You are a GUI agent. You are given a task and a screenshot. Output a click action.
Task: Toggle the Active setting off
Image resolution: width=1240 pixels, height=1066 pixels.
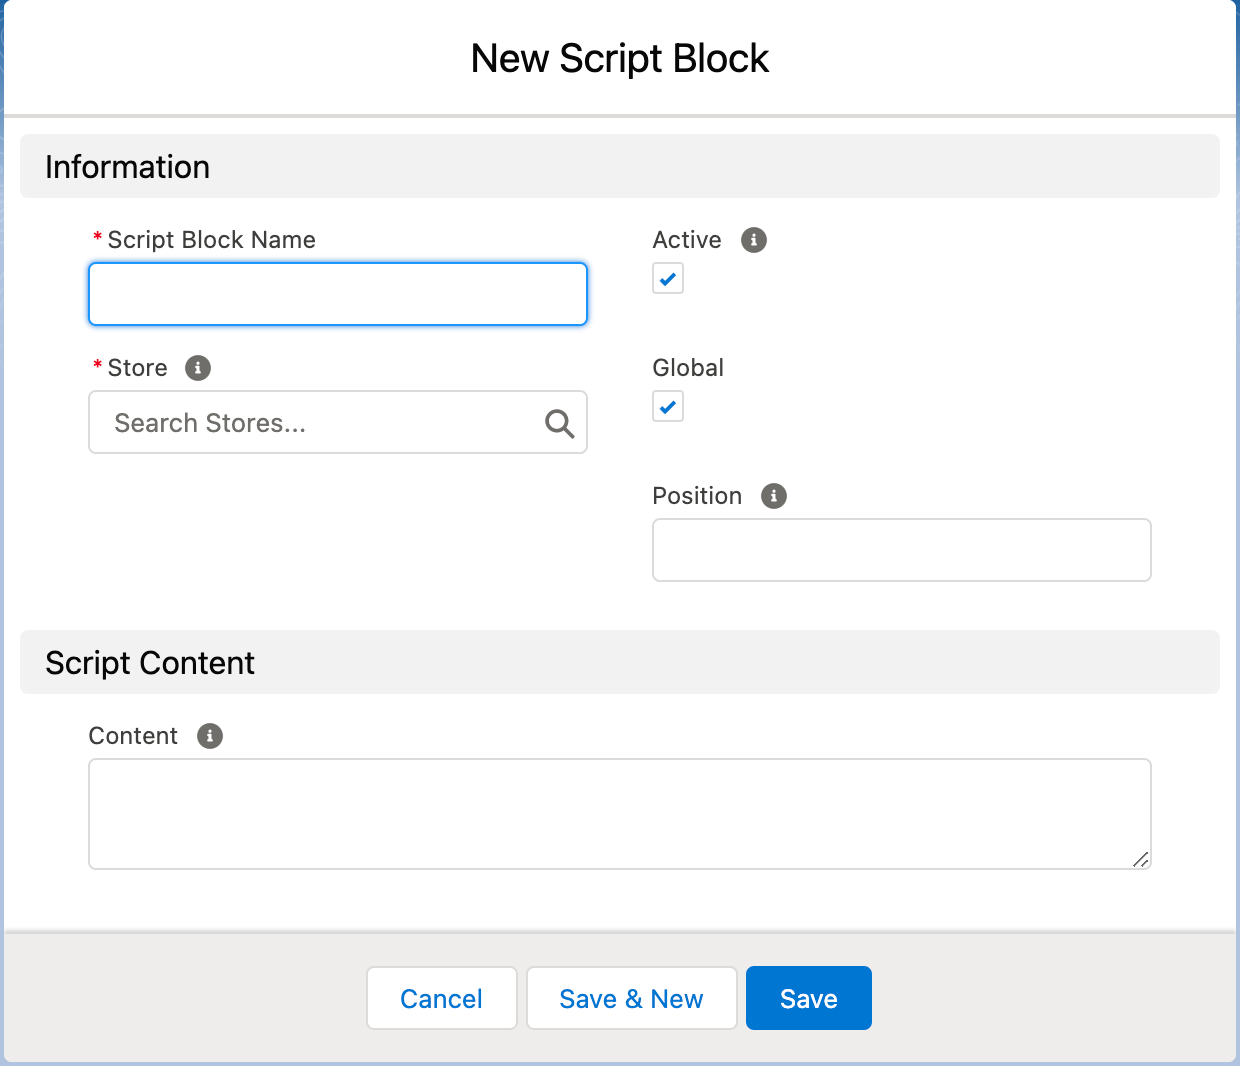[667, 278]
